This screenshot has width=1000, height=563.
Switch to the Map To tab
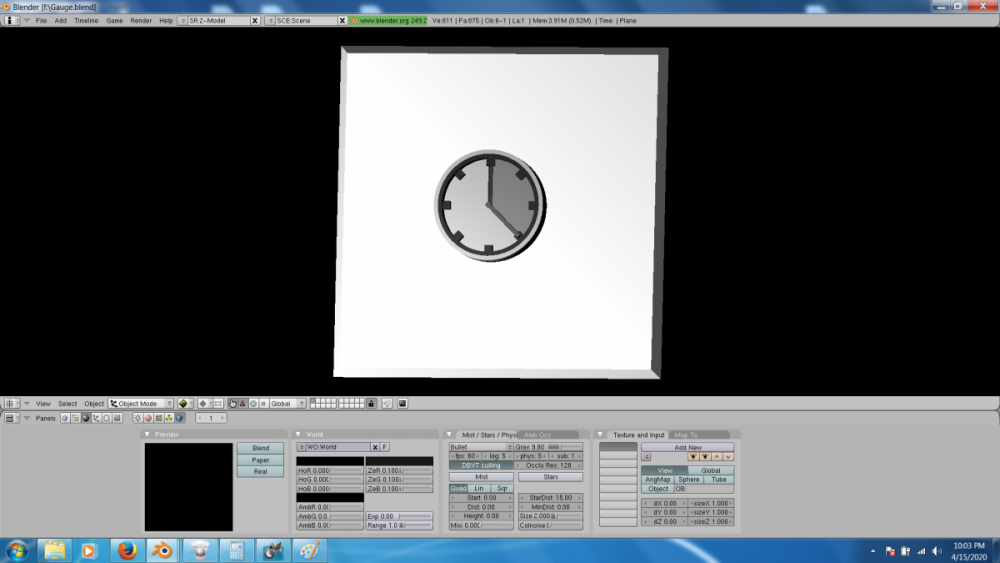(686, 435)
